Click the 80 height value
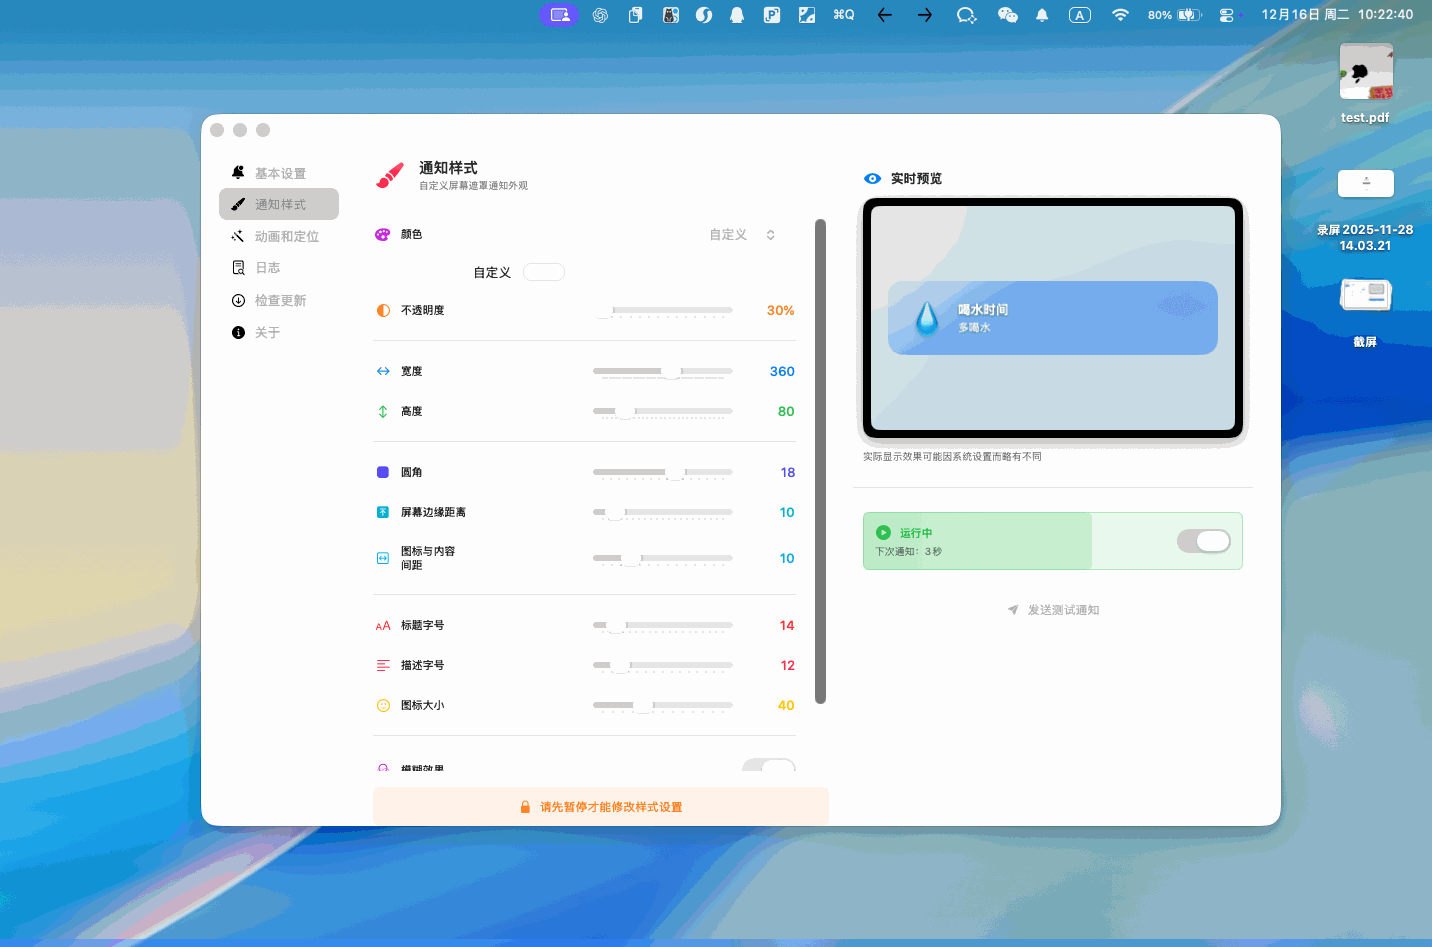 pyautogui.click(x=786, y=411)
